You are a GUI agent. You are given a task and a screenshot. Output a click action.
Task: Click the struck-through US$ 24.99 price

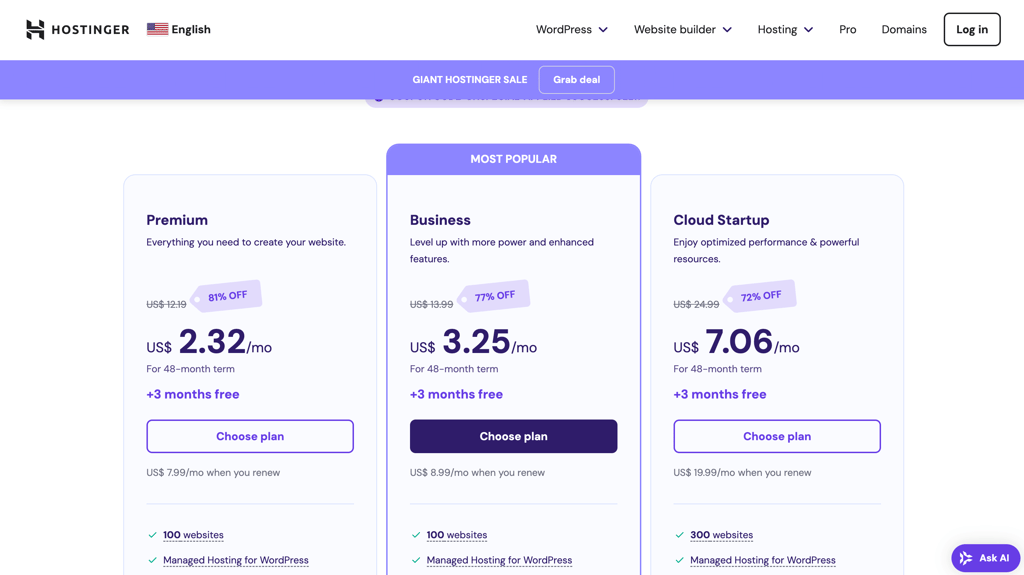click(696, 304)
